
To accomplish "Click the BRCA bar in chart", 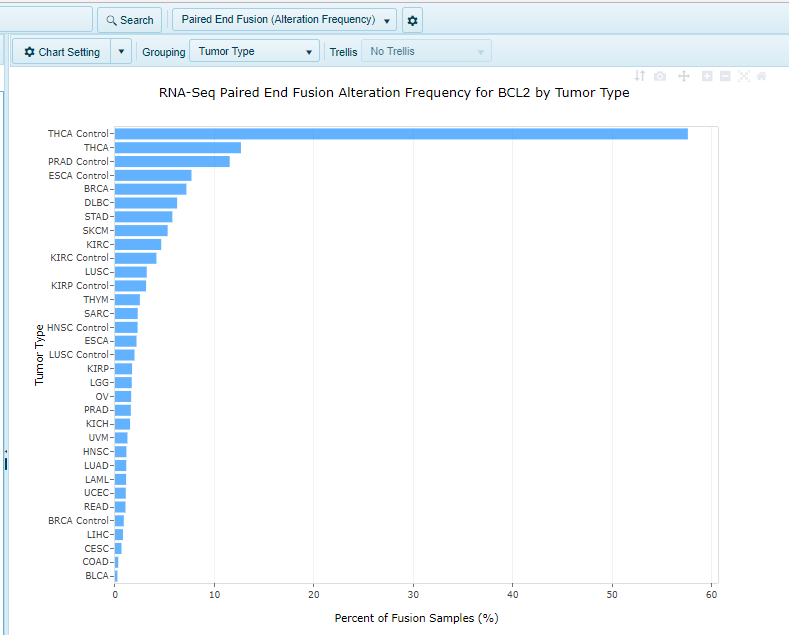I will point(150,189).
